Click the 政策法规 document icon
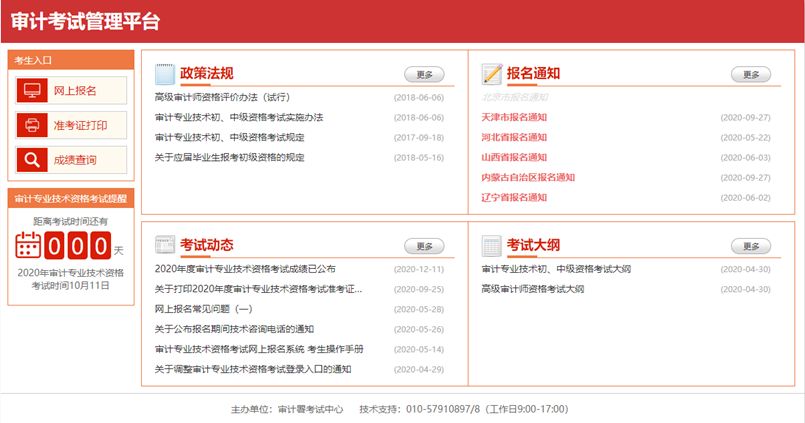The image size is (805, 423). tap(165, 74)
